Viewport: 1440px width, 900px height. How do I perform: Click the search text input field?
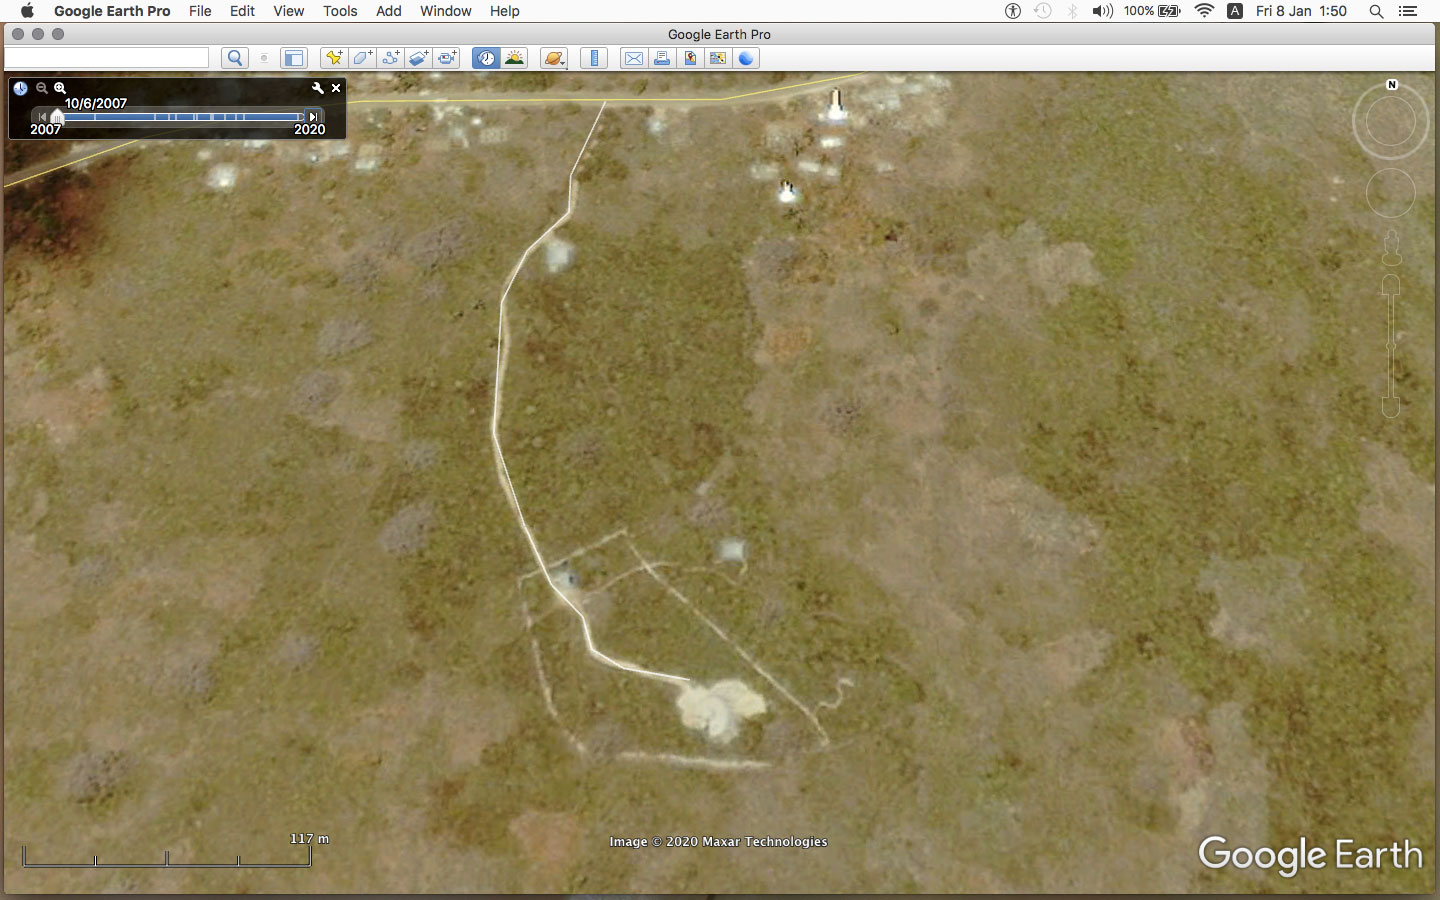coord(107,58)
